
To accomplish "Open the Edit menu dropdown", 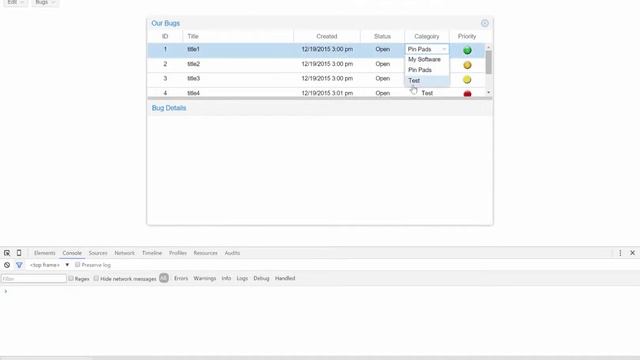I will [16, 2].
